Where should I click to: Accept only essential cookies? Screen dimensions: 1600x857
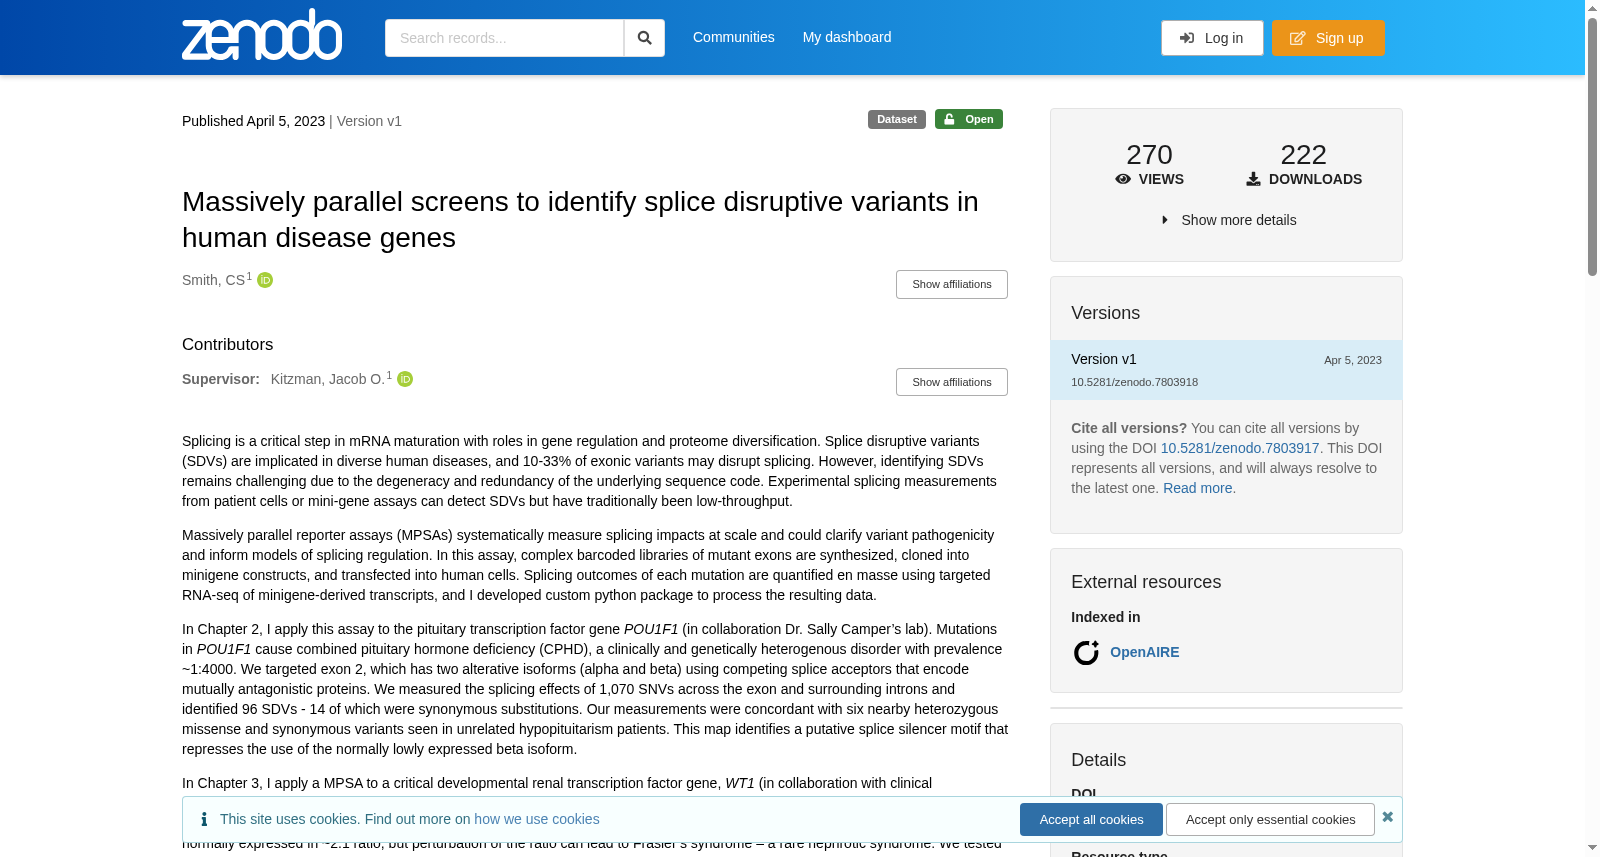1270,819
